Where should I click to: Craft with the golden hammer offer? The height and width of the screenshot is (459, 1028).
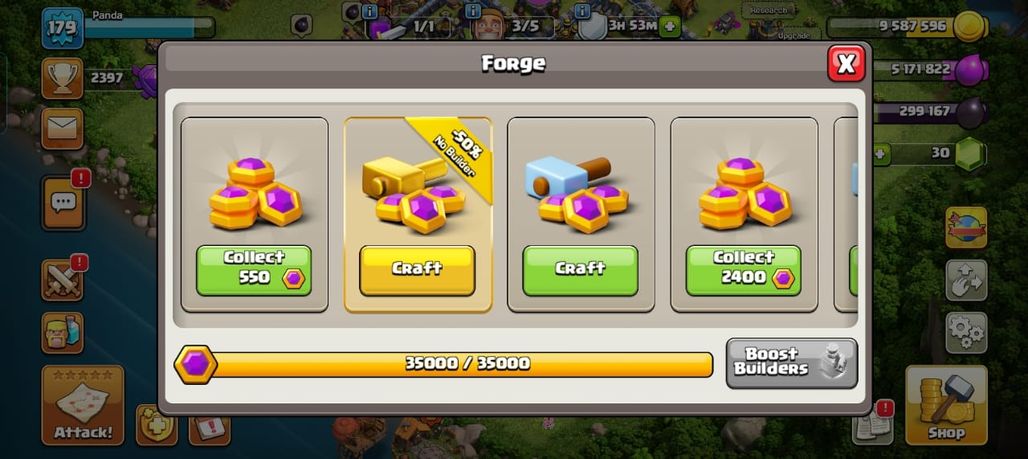point(417,270)
